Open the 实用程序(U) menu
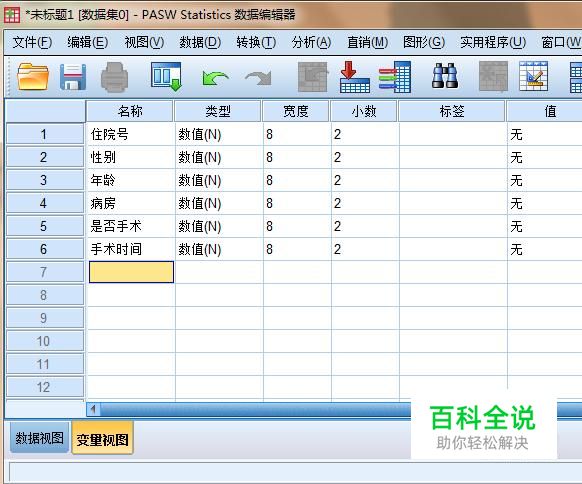 493,42
